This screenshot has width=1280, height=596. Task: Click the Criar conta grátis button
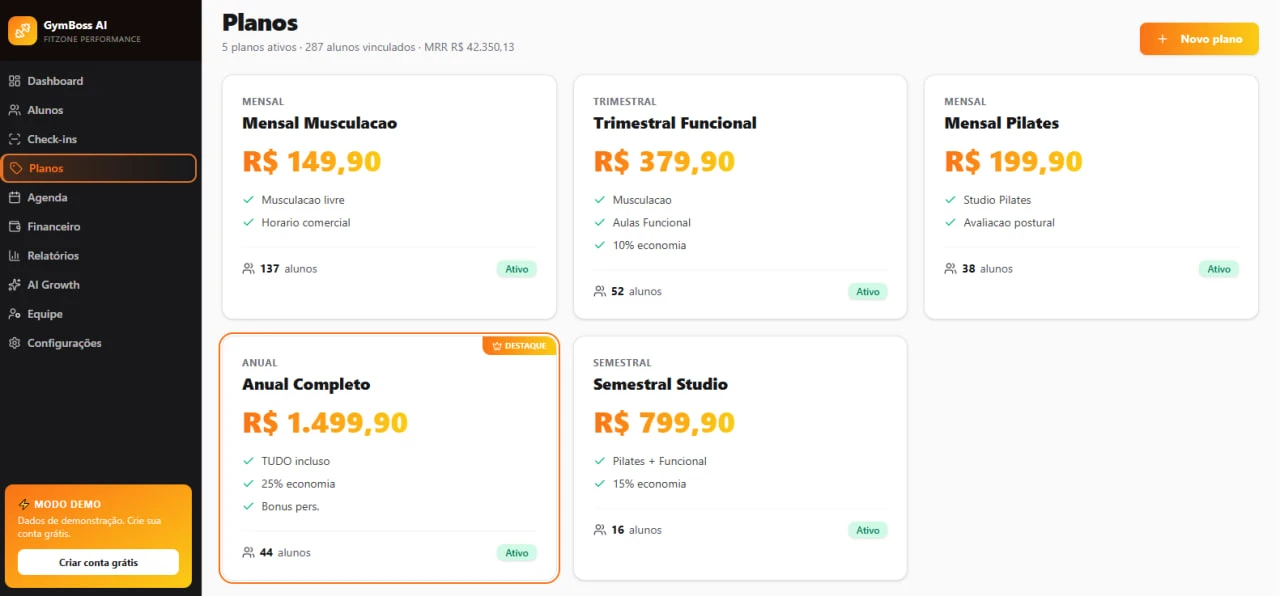(x=98, y=562)
